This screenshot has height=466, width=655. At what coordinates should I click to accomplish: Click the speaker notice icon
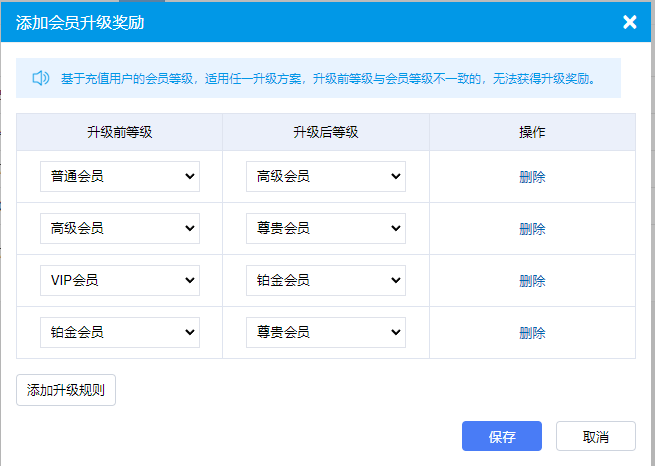41,78
